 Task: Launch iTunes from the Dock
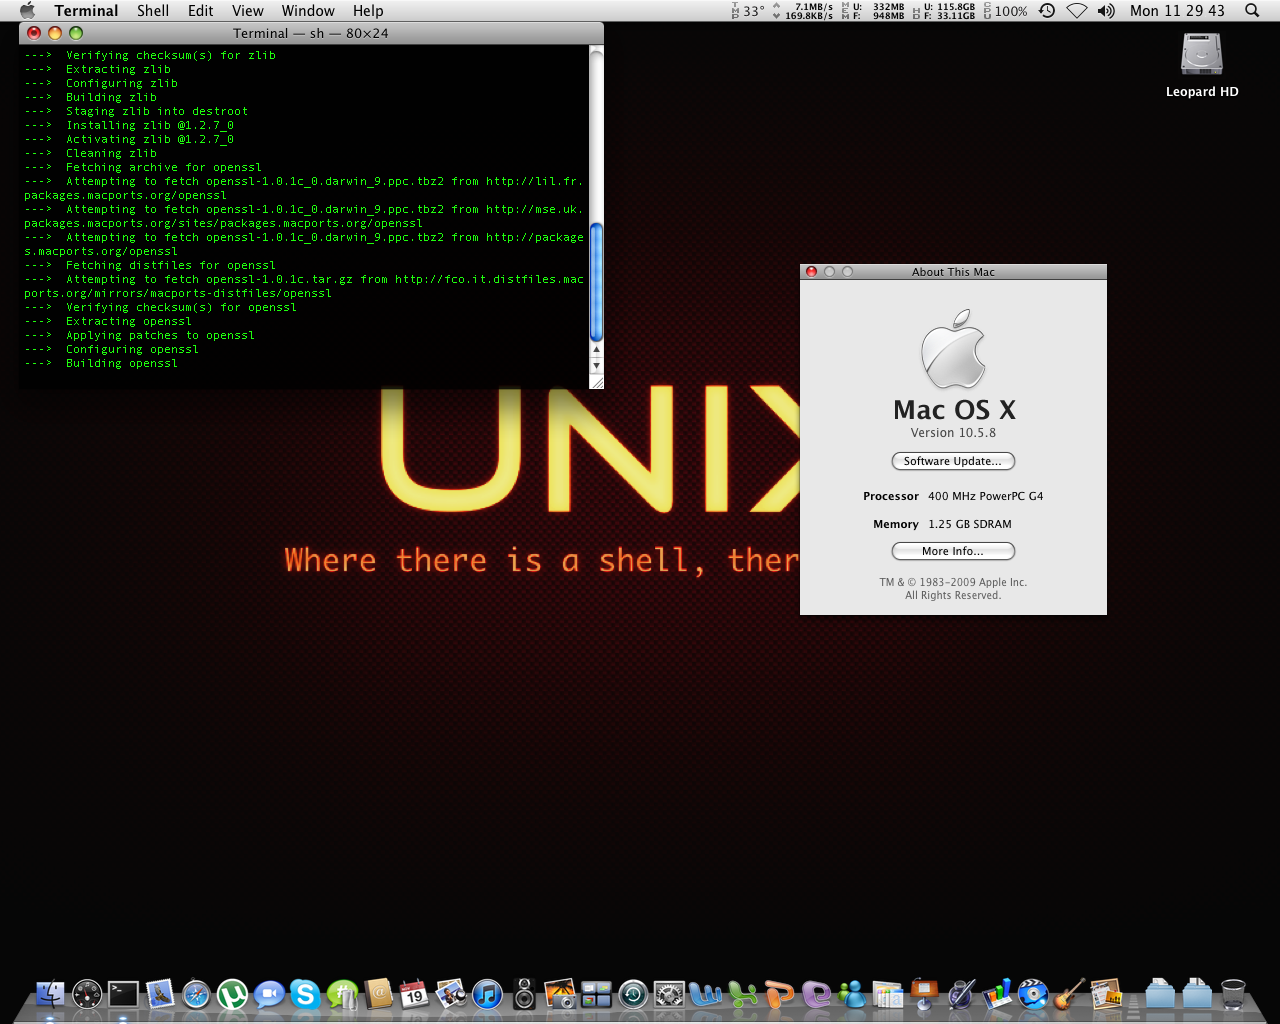[487, 994]
